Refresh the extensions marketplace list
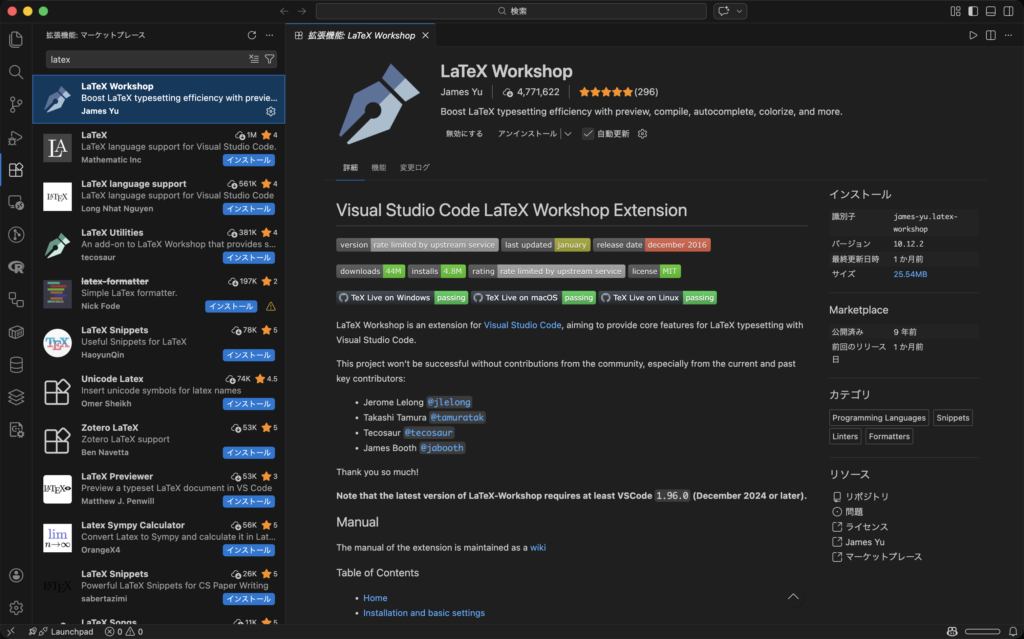Image resolution: width=1024 pixels, height=639 pixels. coord(252,35)
